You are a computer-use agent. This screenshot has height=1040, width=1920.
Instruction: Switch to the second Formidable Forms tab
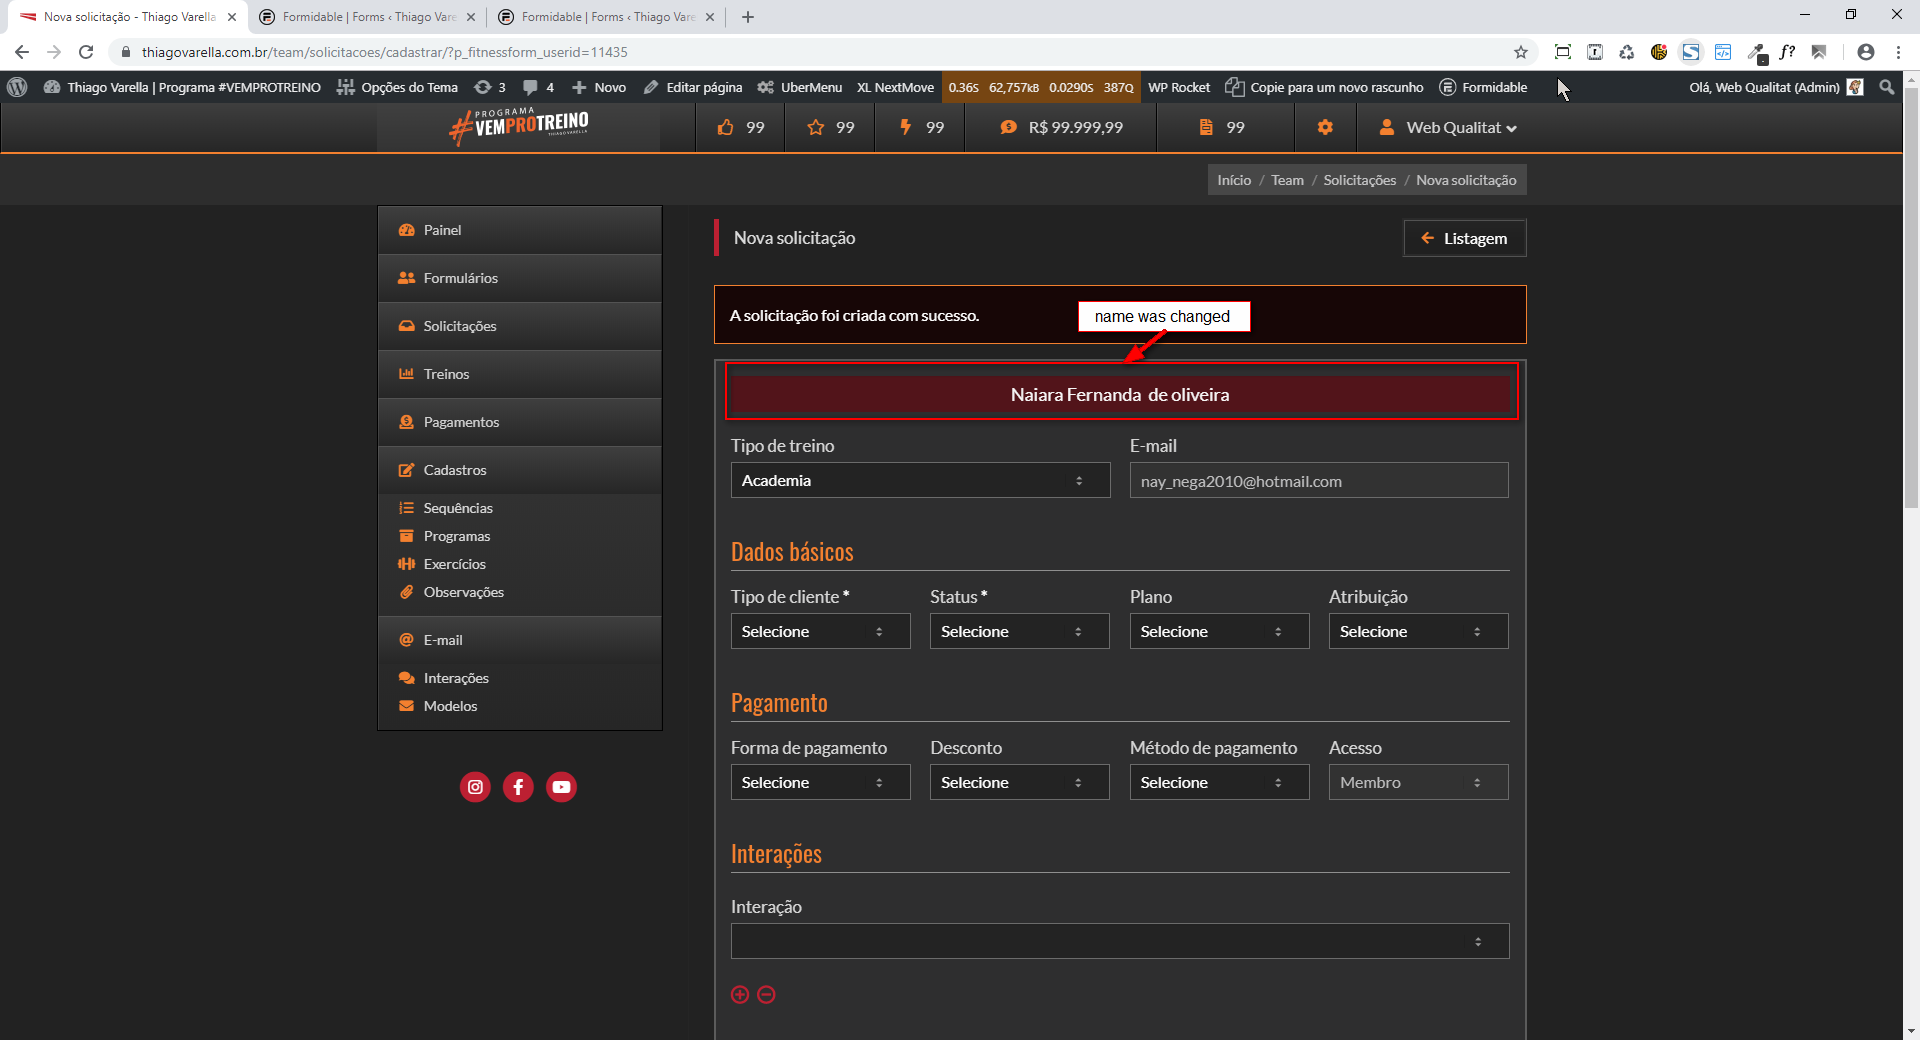click(607, 17)
